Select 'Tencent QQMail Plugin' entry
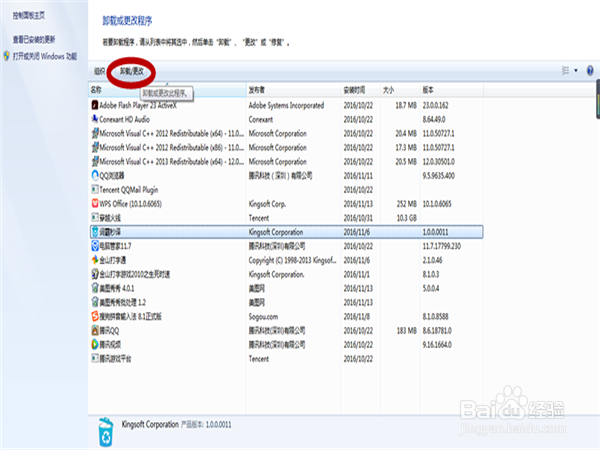This screenshot has width=600, height=450. click(287, 189)
